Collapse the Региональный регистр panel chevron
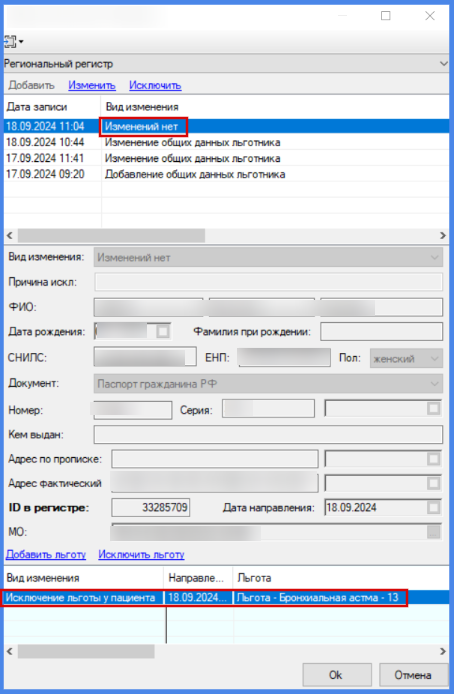Image resolution: width=454 pixels, height=694 pixels. click(x=443, y=64)
